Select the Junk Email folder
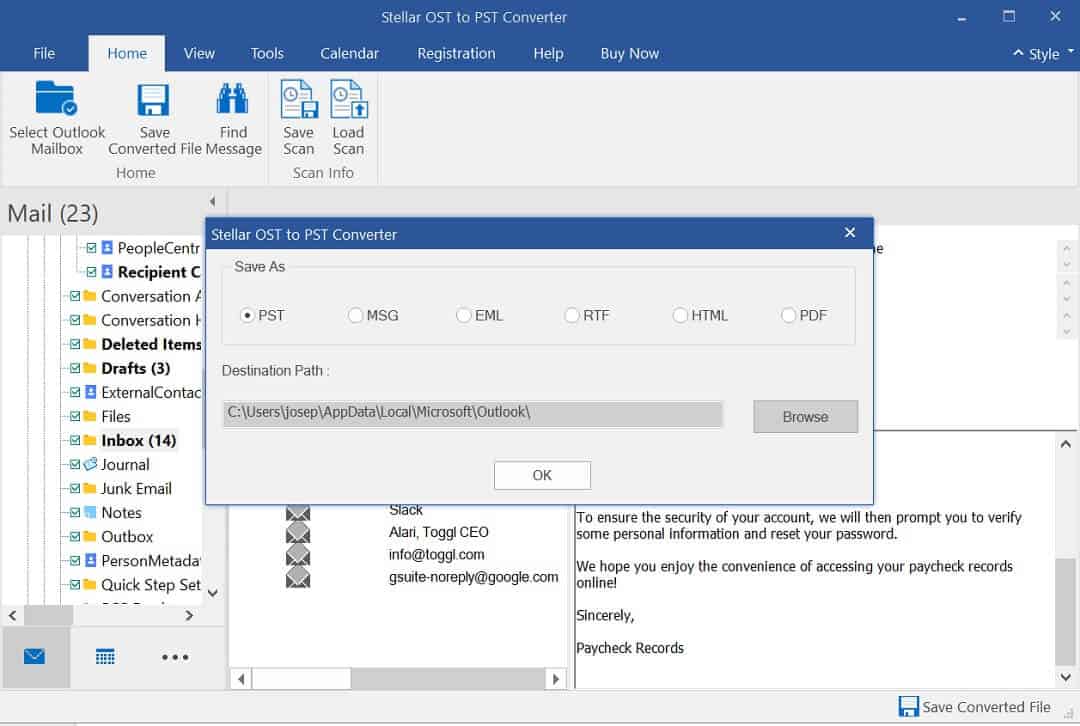 tap(136, 488)
